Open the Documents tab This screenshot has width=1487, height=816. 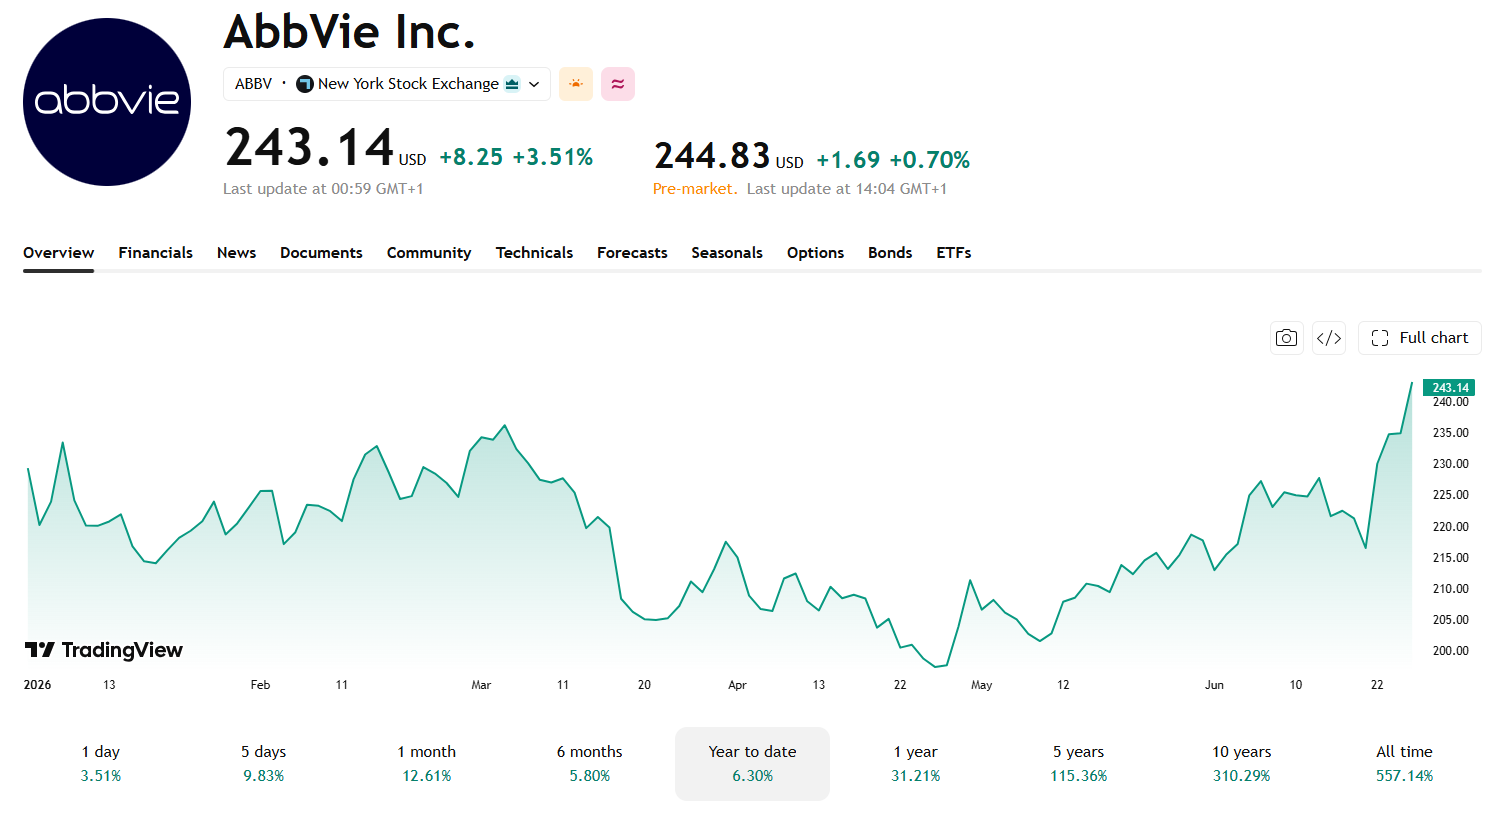(321, 253)
